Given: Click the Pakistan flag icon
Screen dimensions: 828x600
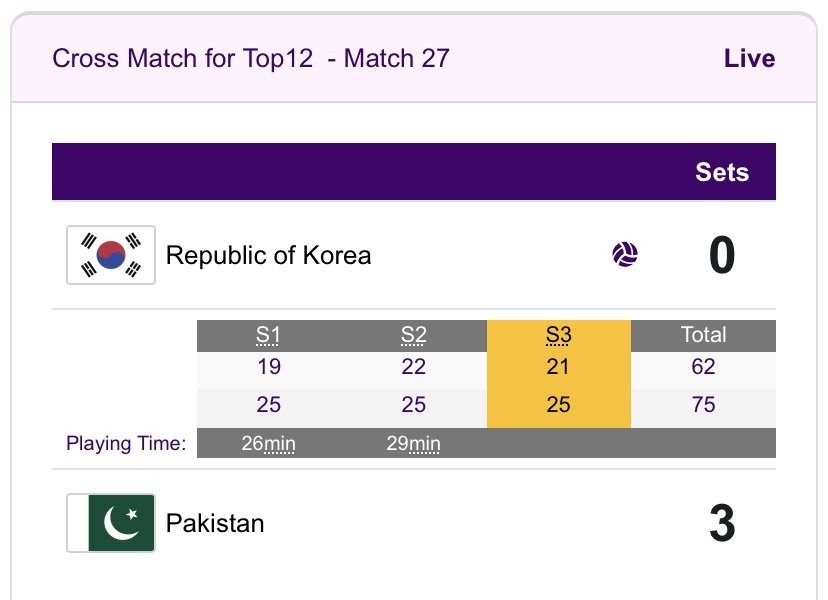Looking at the screenshot, I should [111, 523].
